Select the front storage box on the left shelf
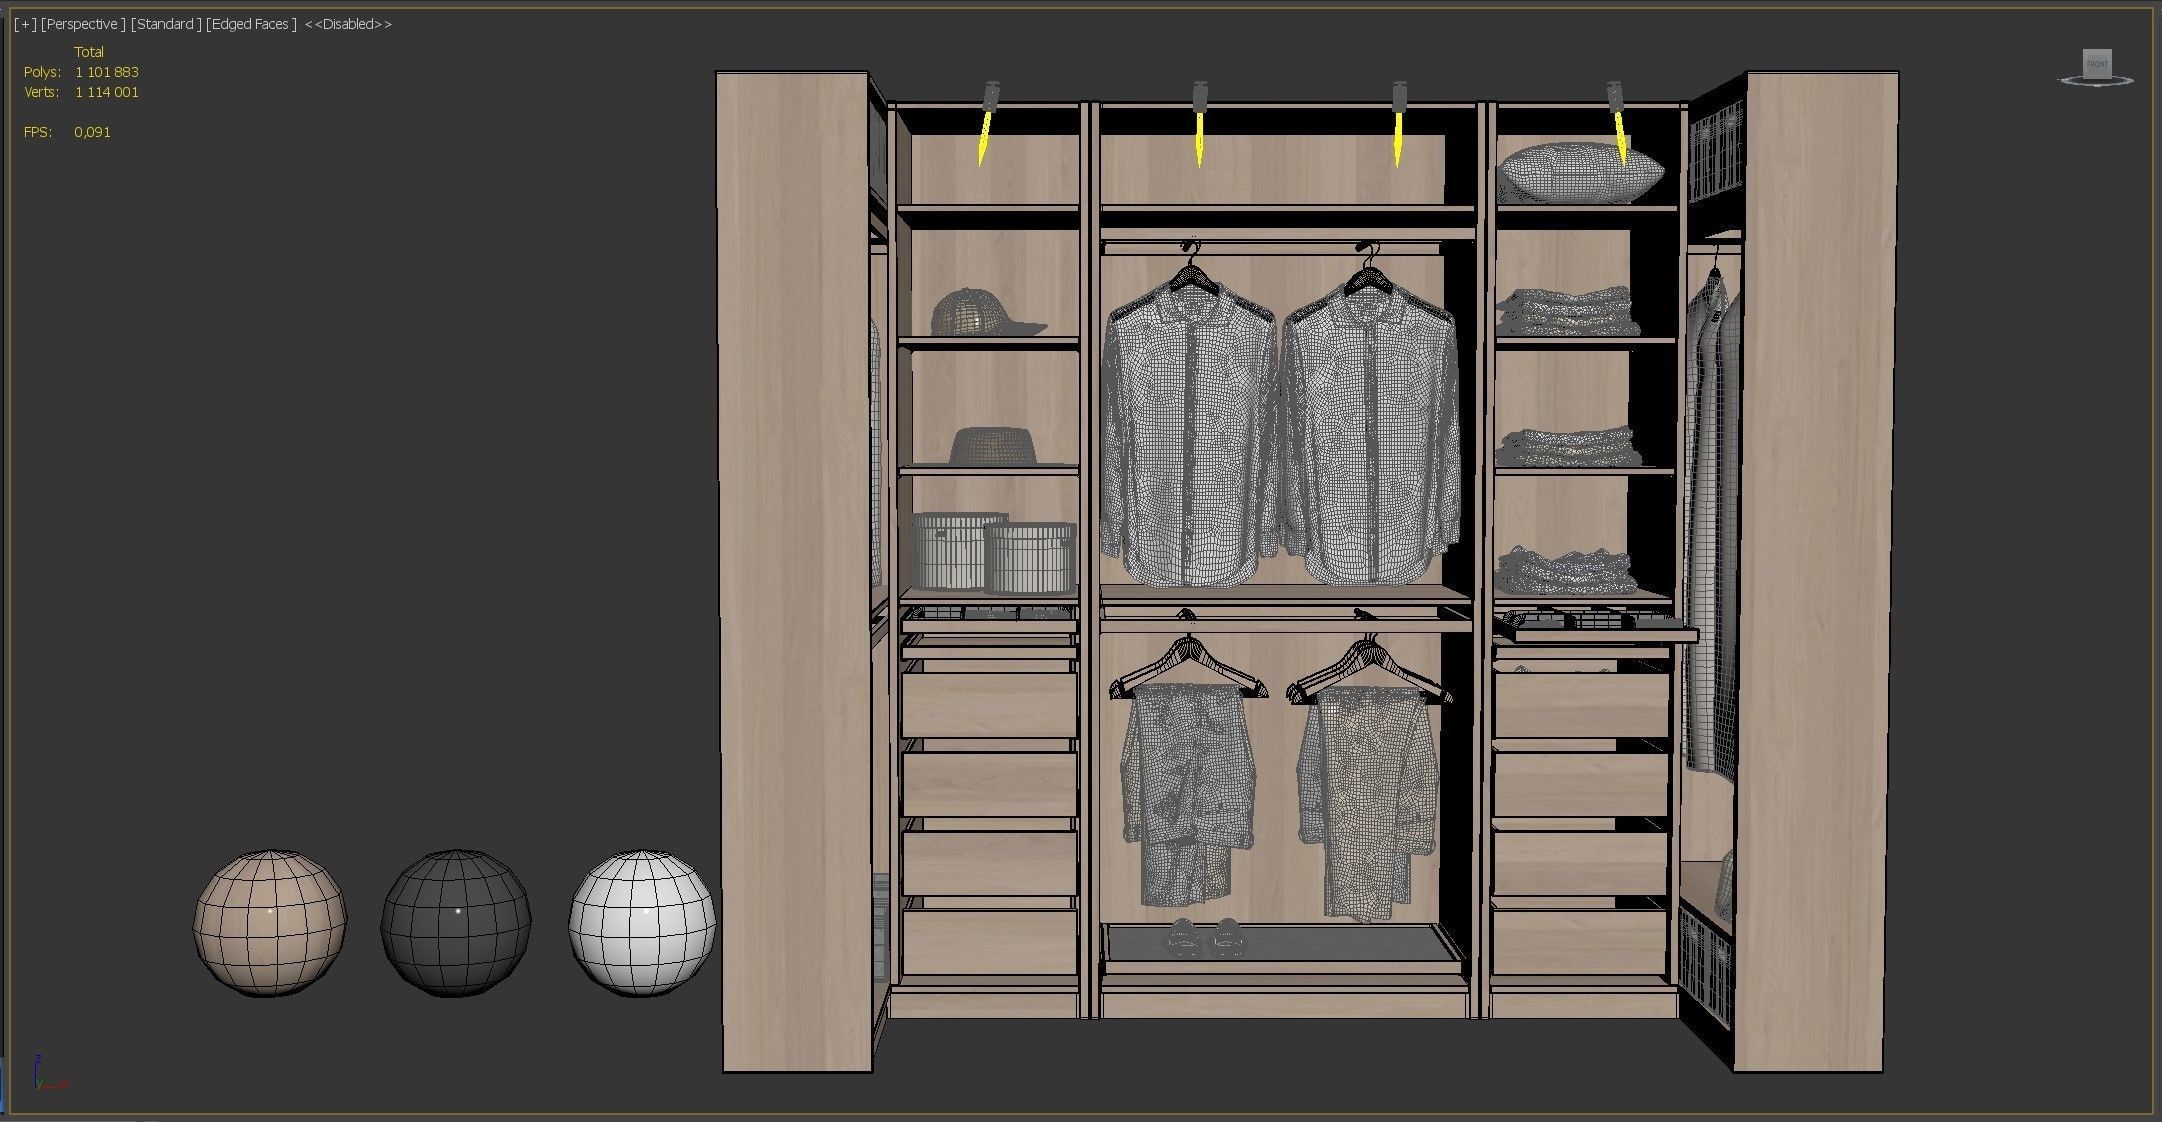This screenshot has height=1122, width=2162. pyautogui.click(x=1029, y=558)
